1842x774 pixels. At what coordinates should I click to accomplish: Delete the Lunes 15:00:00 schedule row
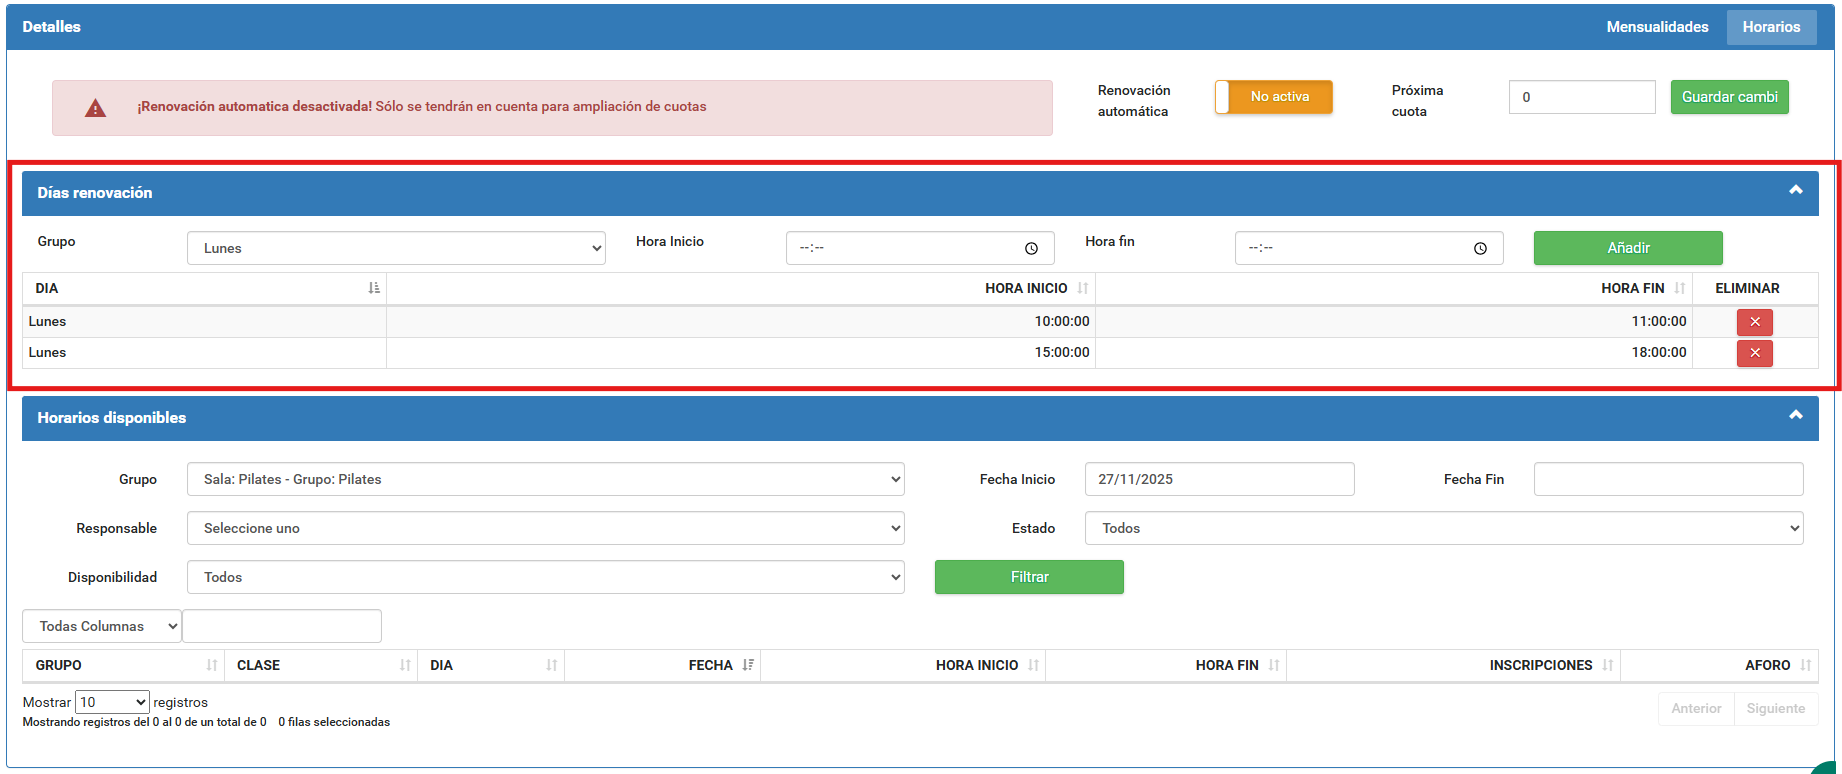pyautogui.click(x=1754, y=353)
